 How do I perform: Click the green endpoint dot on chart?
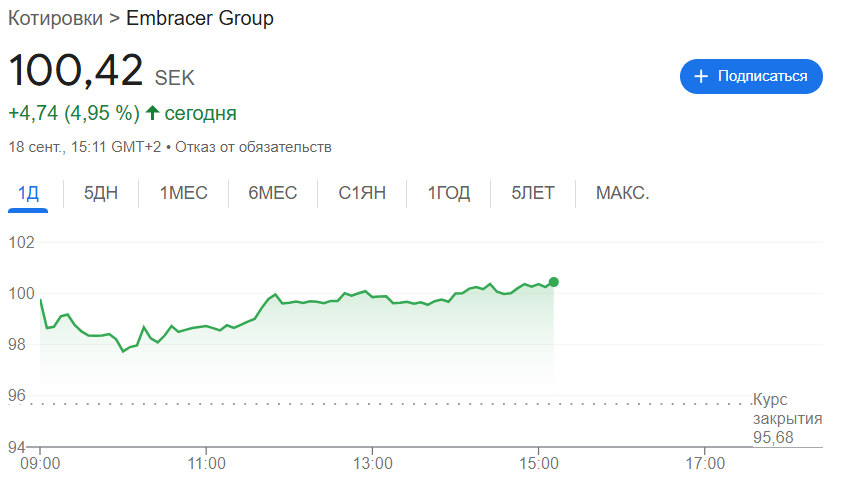pos(554,282)
